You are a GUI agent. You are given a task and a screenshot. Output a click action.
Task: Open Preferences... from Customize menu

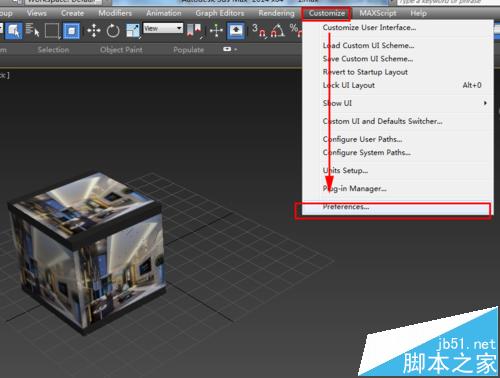coord(398,207)
